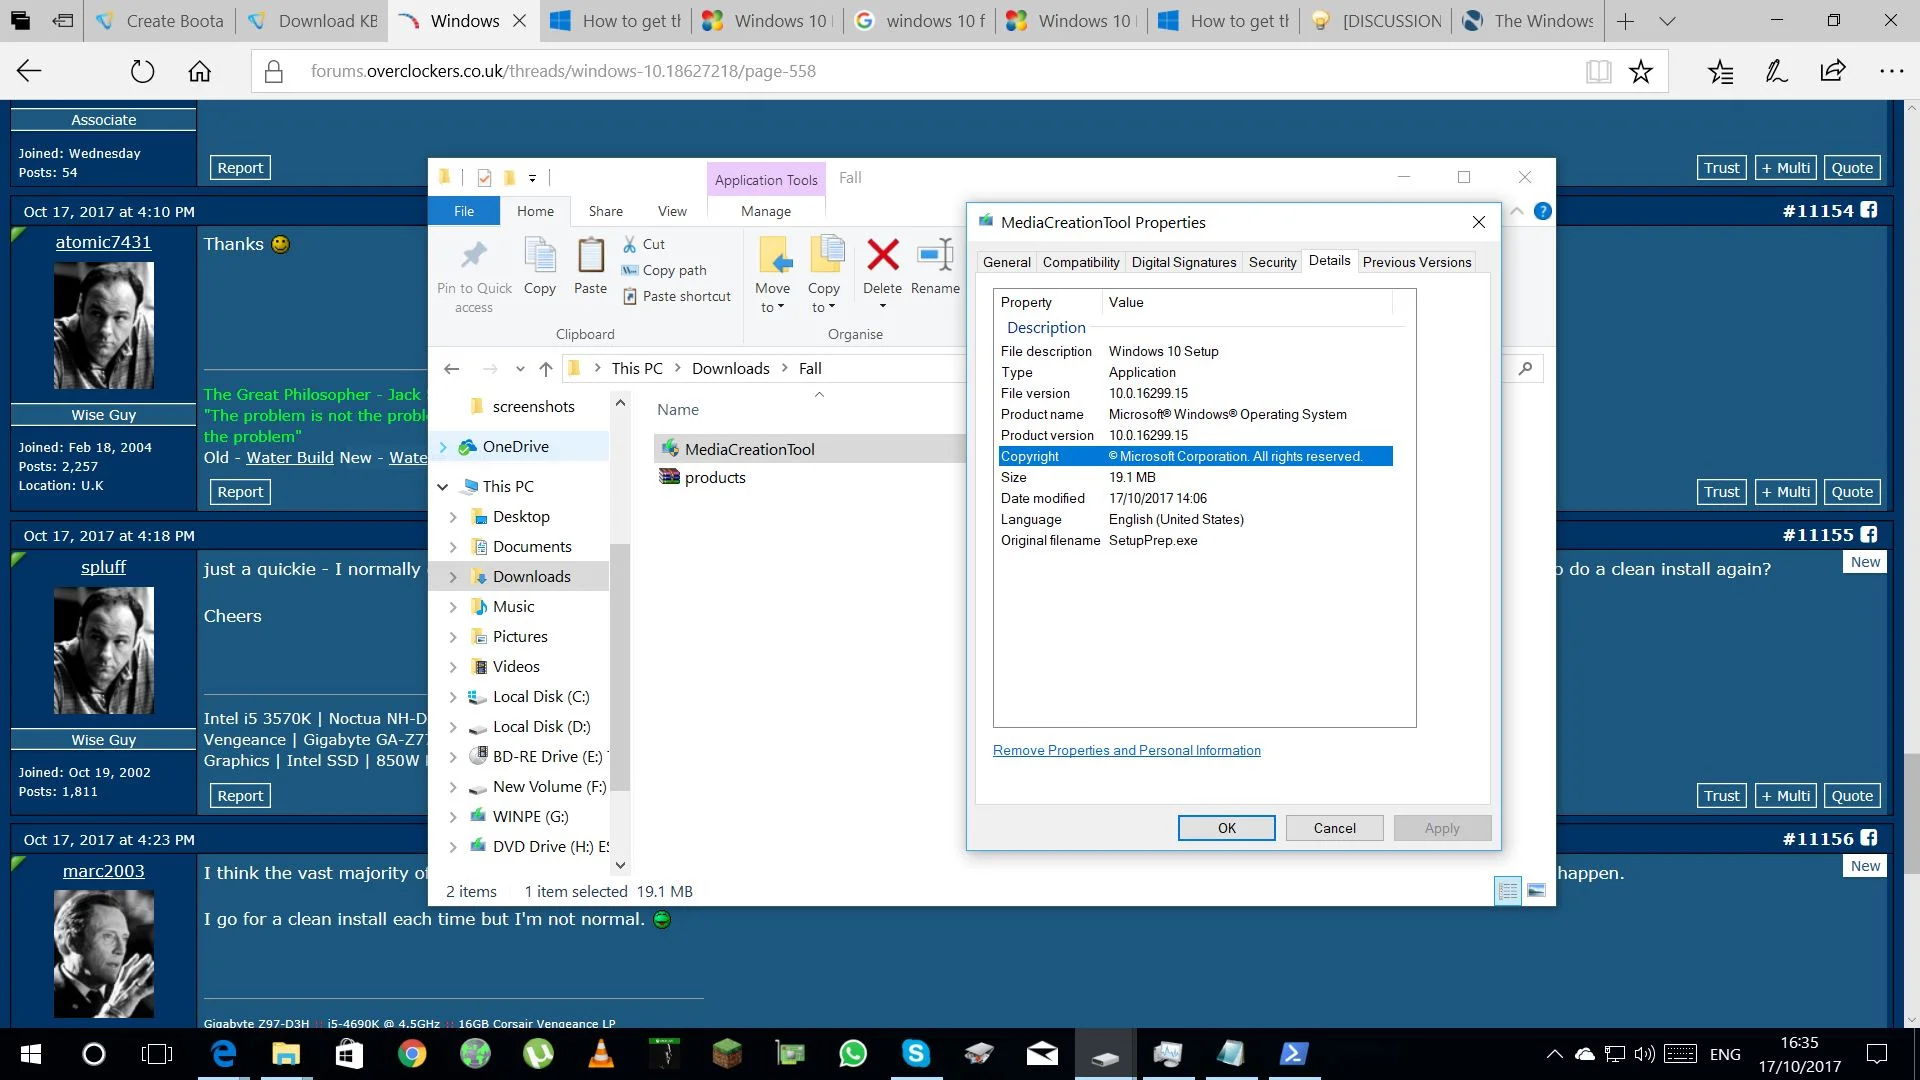Refresh the Edge browser page
1920x1080 pixels.
coord(143,71)
